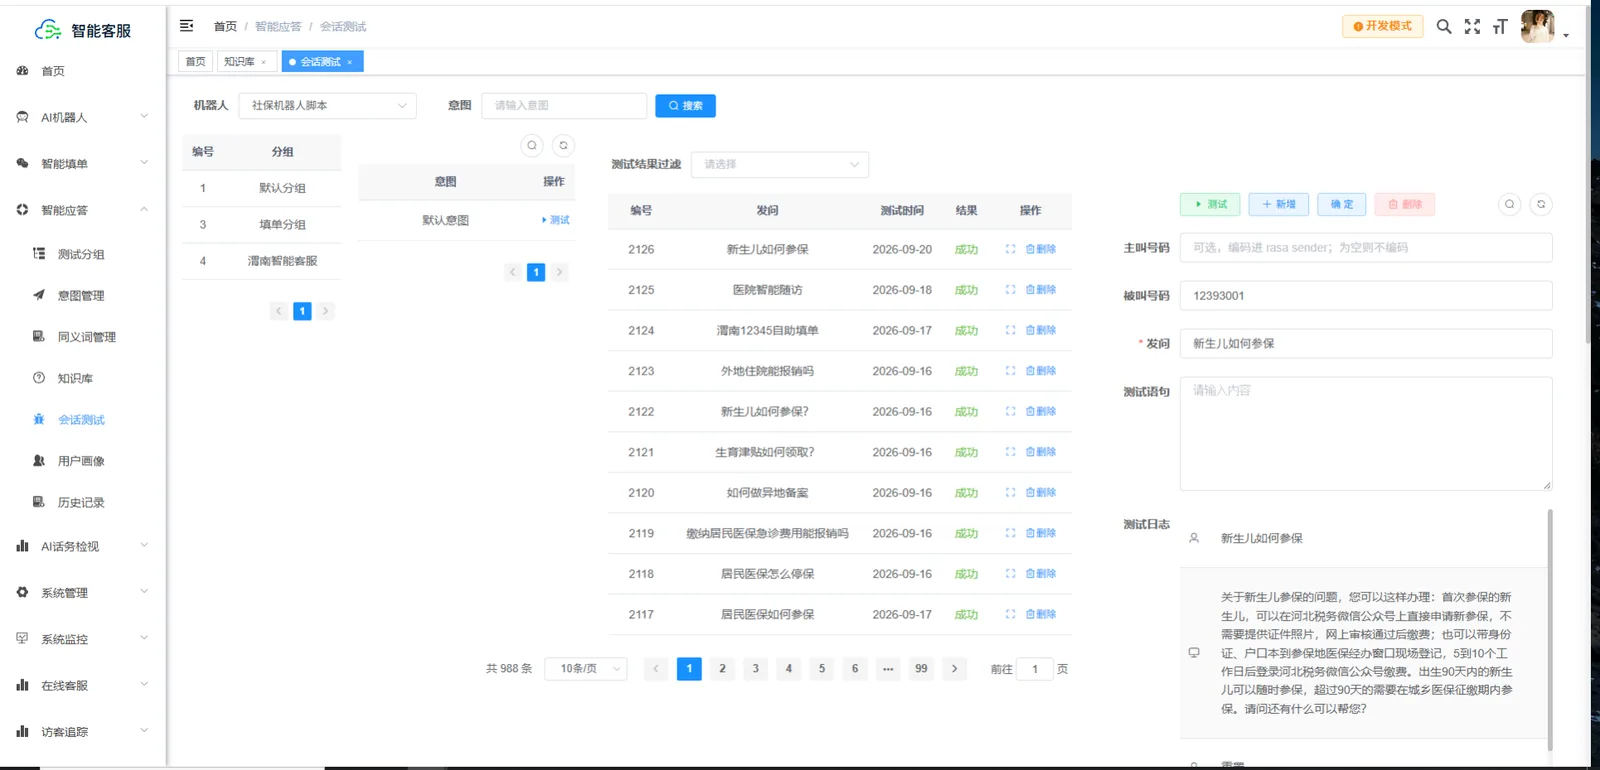Go to last page 99
This screenshot has height=770, width=1600.
coord(921,669)
